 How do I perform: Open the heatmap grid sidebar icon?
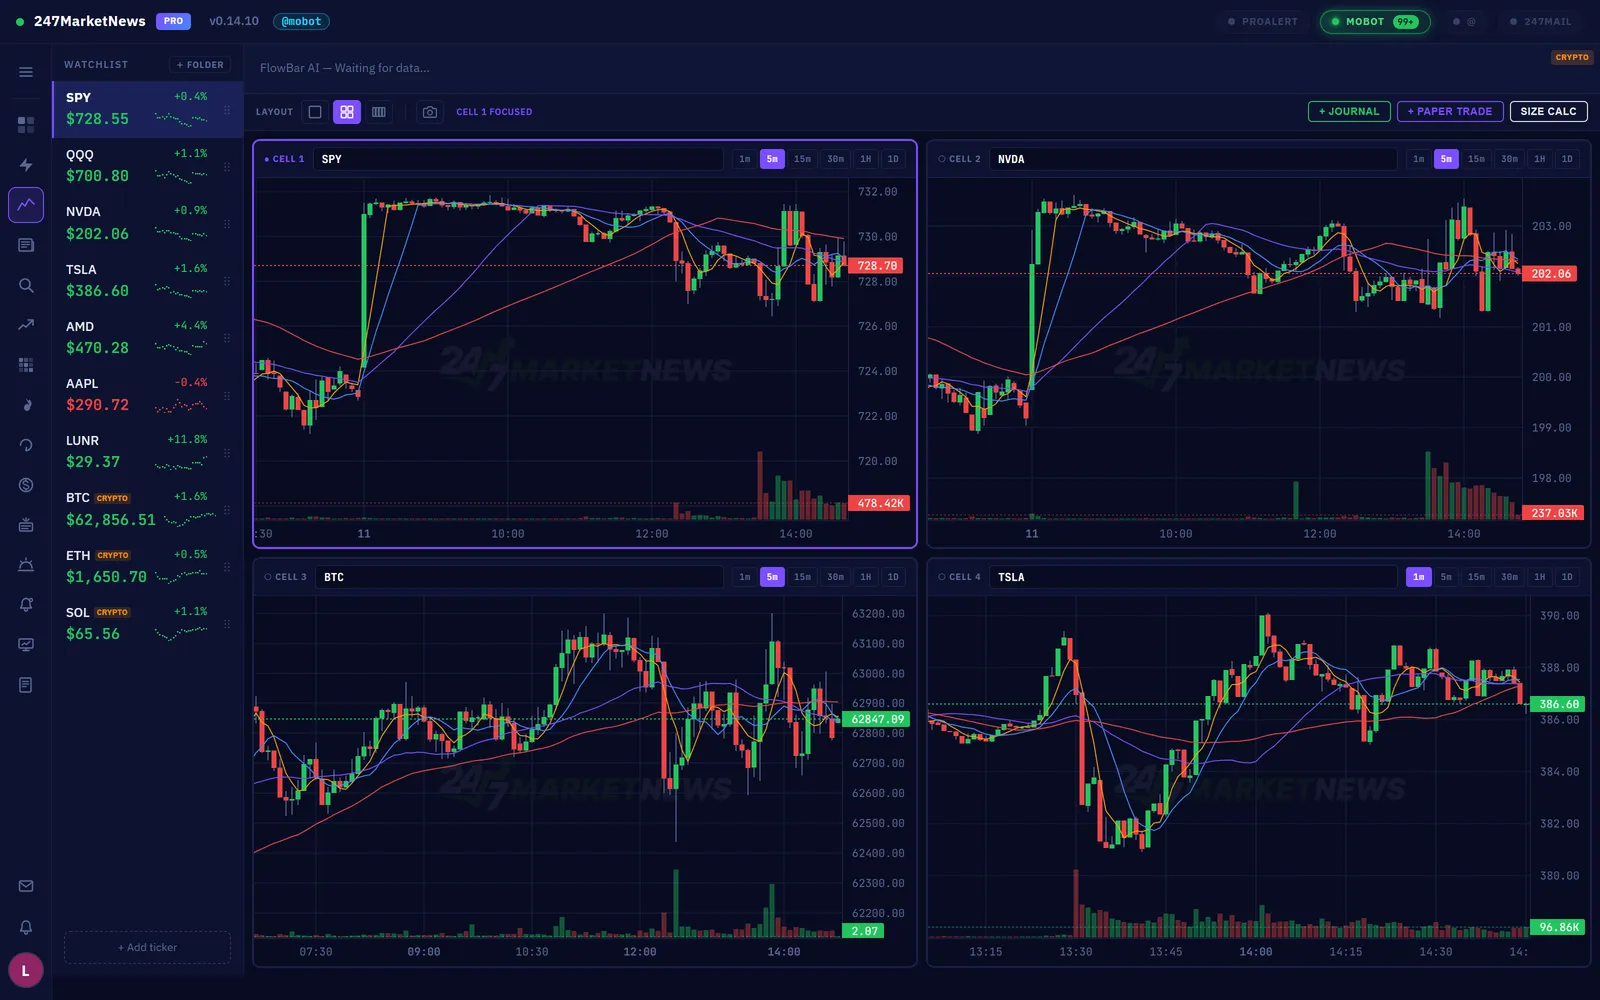click(x=26, y=365)
